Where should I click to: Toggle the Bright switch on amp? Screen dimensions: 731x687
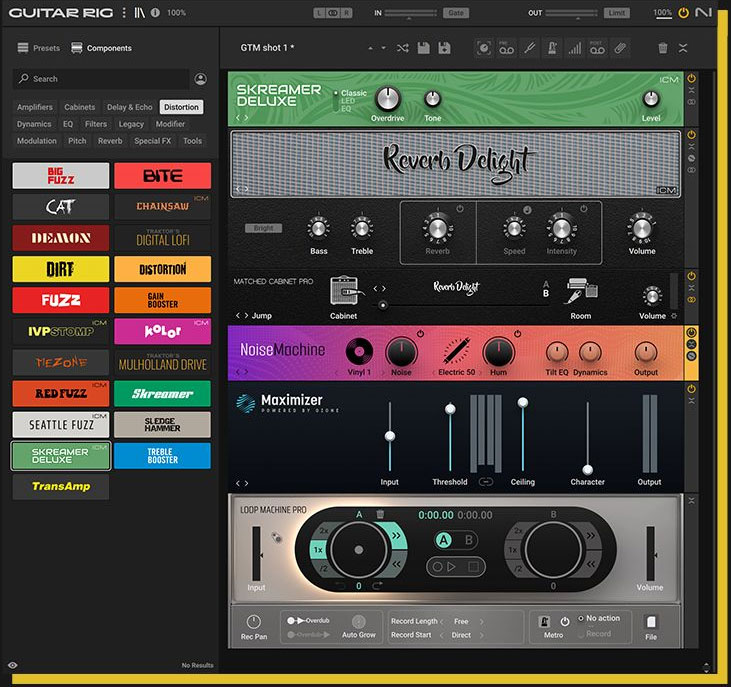pyautogui.click(x=264, y=228)
